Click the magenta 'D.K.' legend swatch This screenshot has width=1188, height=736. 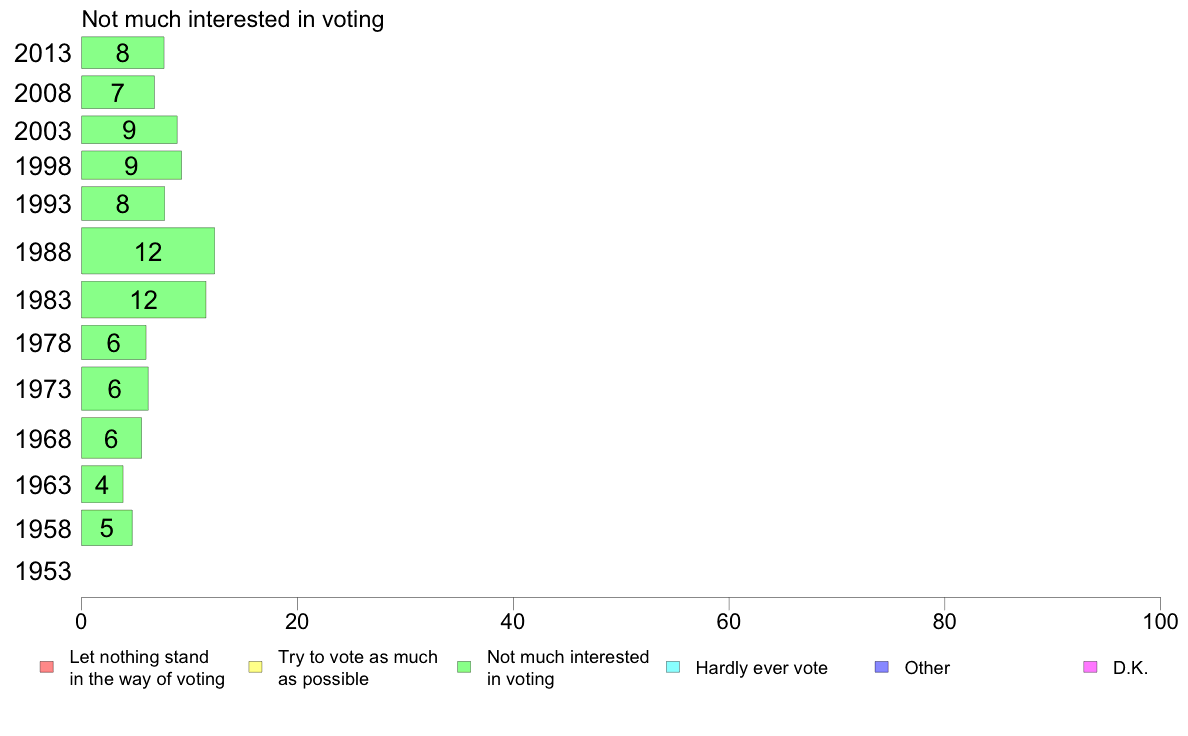coord(1090,667)
